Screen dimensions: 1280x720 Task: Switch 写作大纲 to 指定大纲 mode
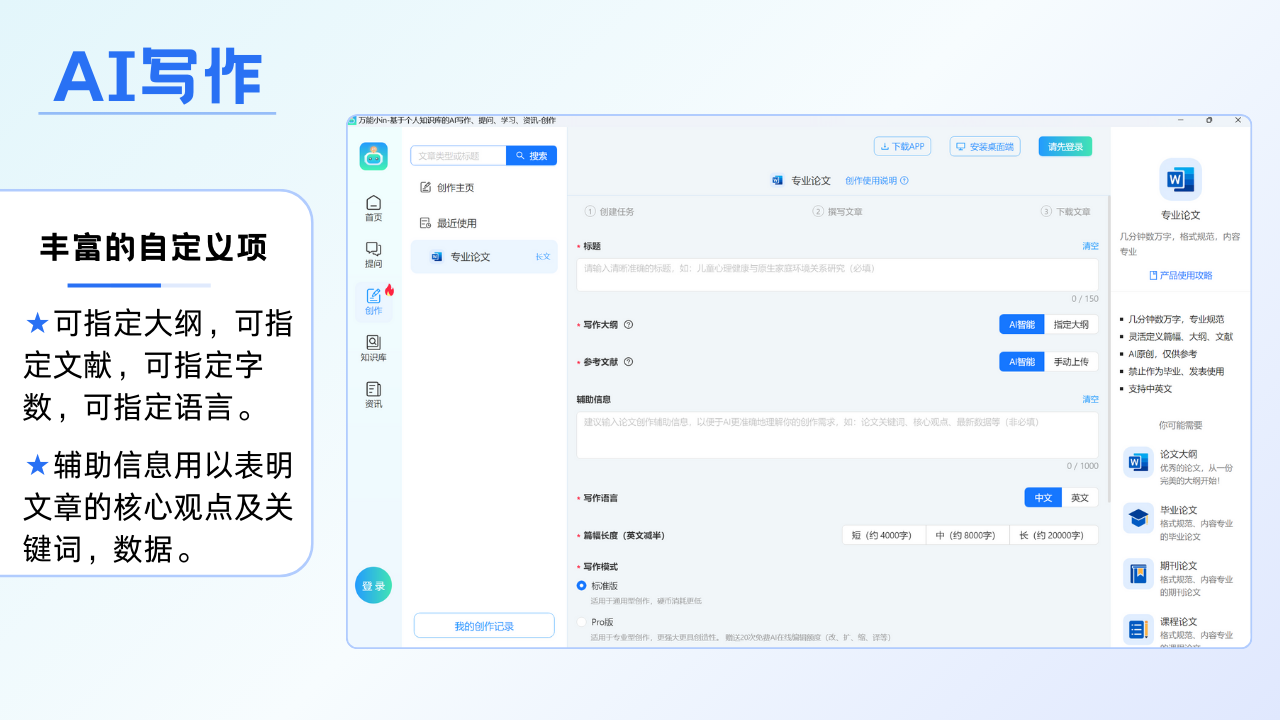[1074, 324]
